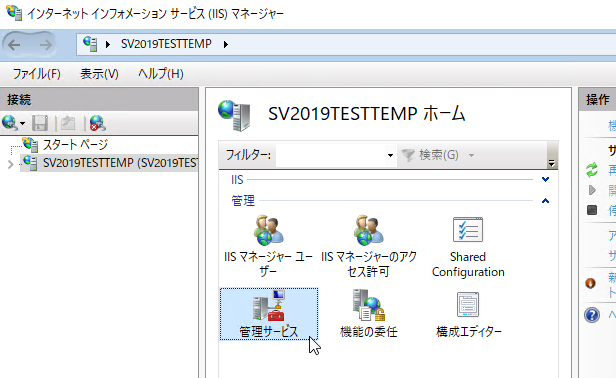Click the 接続 panel header
The height and width of the screenshot is (378, 616).
pyautogui.click(x=99, y=99)
